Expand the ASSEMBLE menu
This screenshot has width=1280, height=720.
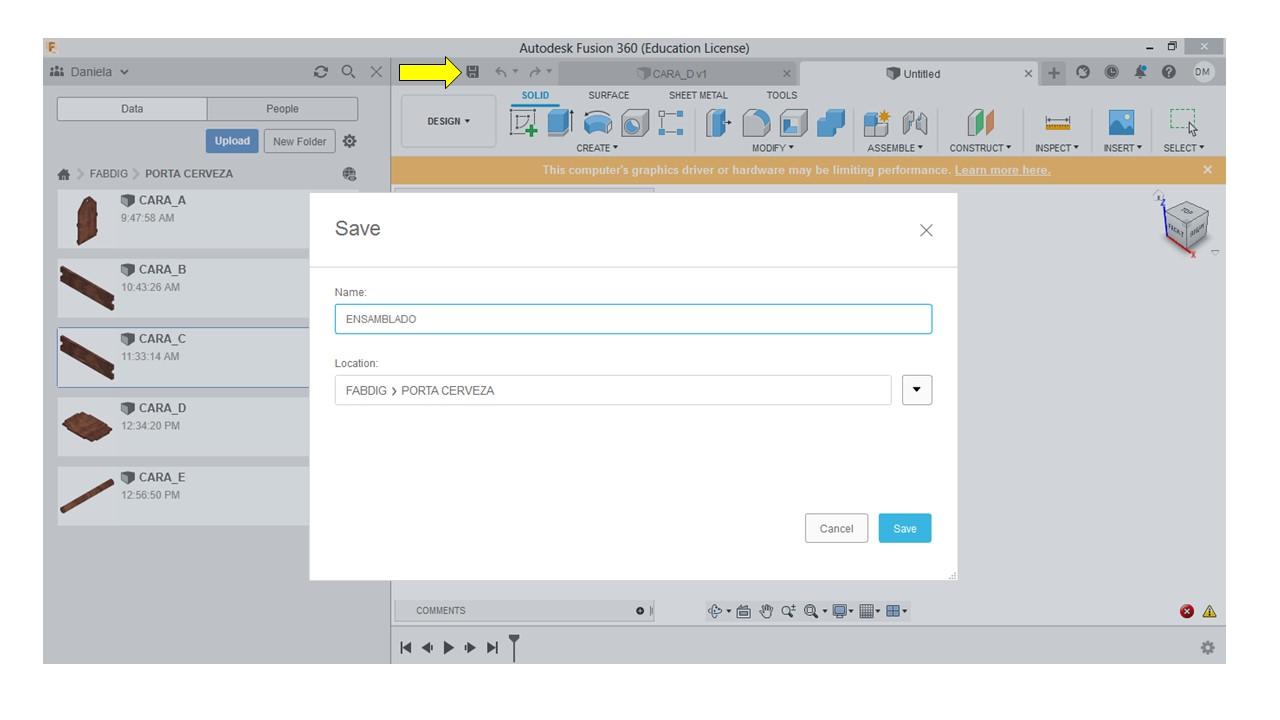click(893, 149)
